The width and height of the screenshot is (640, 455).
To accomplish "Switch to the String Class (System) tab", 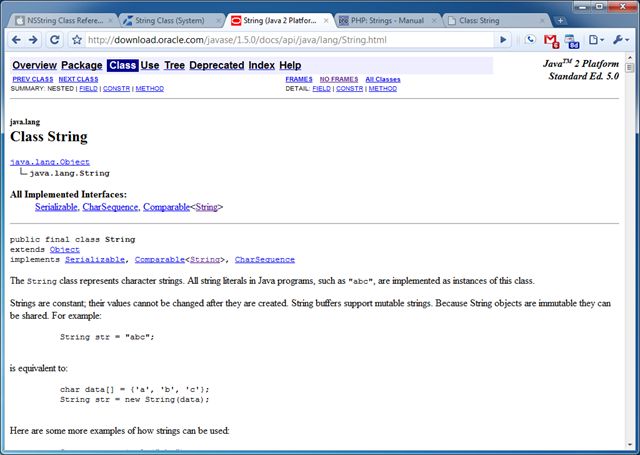I will (171, 20).
